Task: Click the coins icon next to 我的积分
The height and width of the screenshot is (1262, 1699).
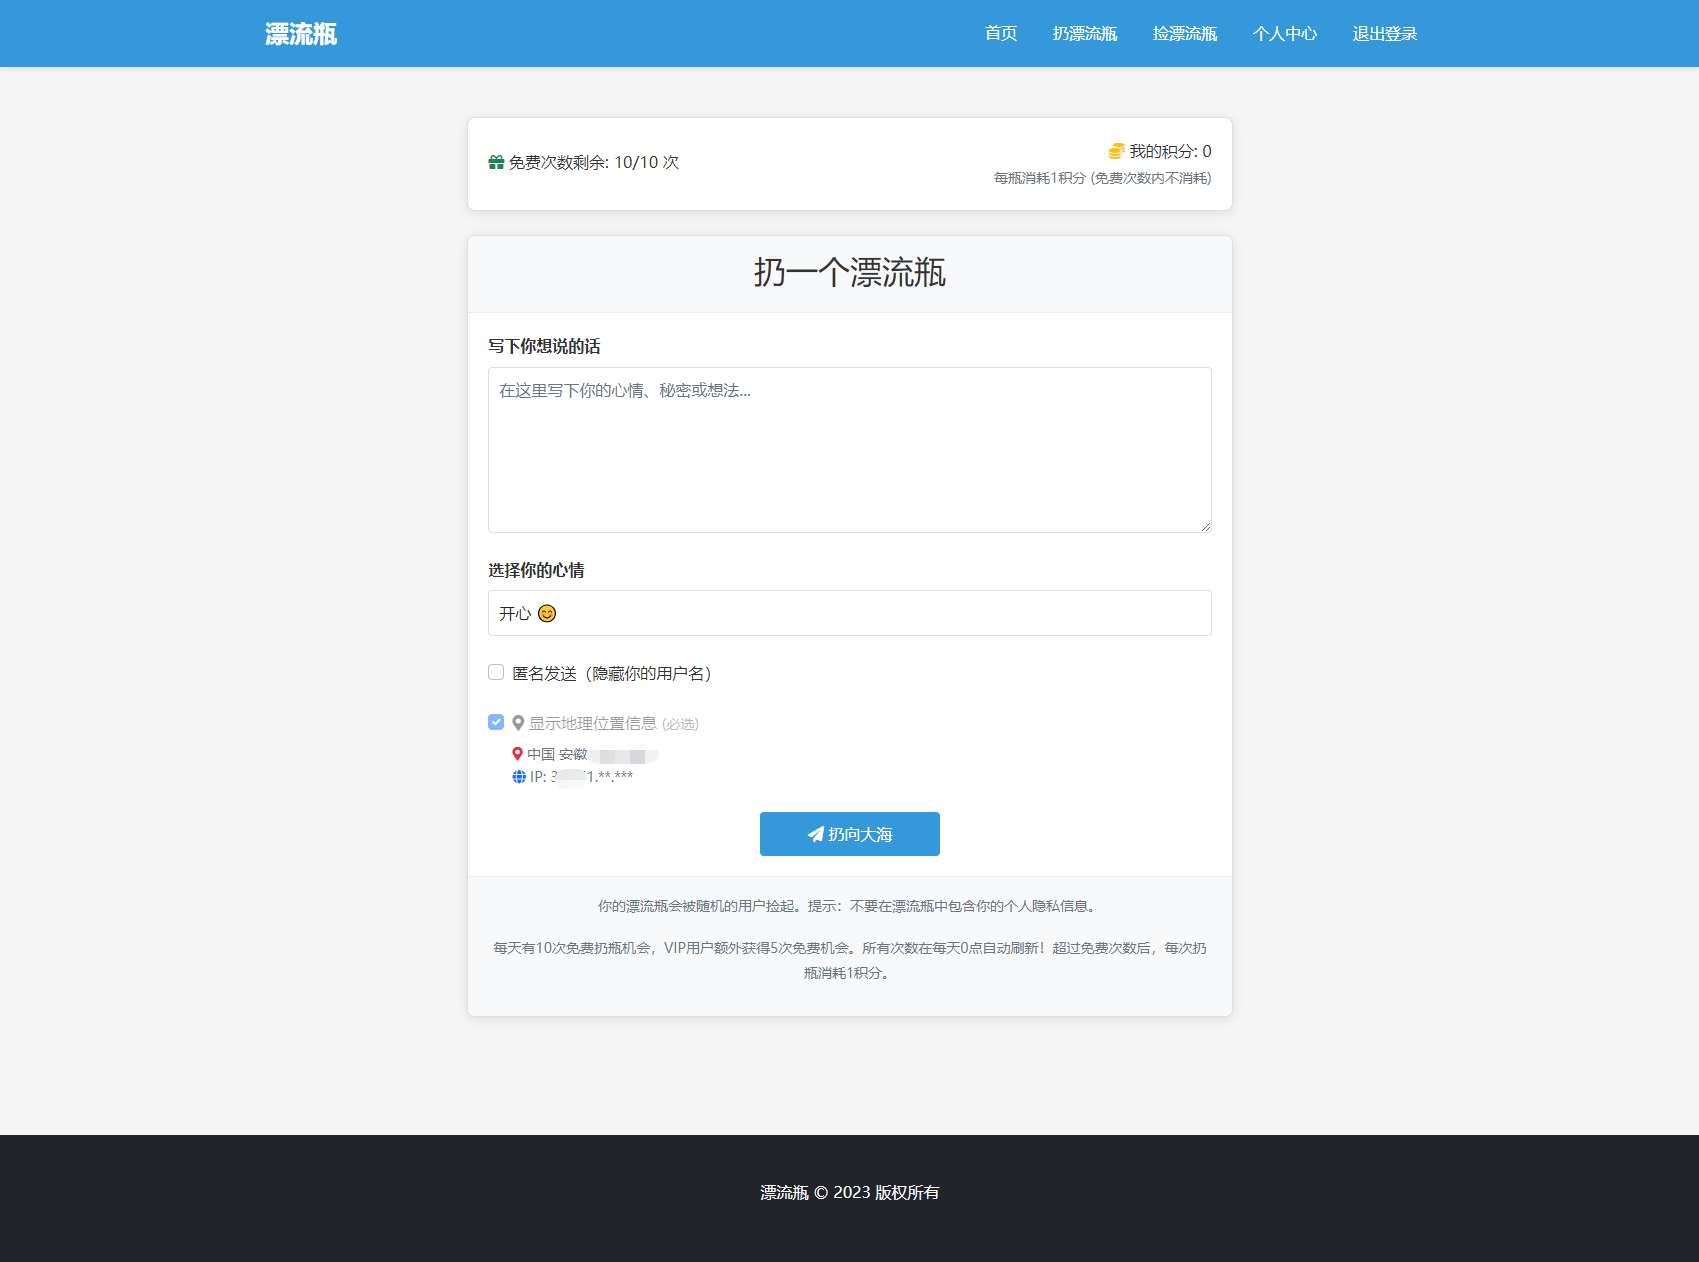Action: [1116, 151]
